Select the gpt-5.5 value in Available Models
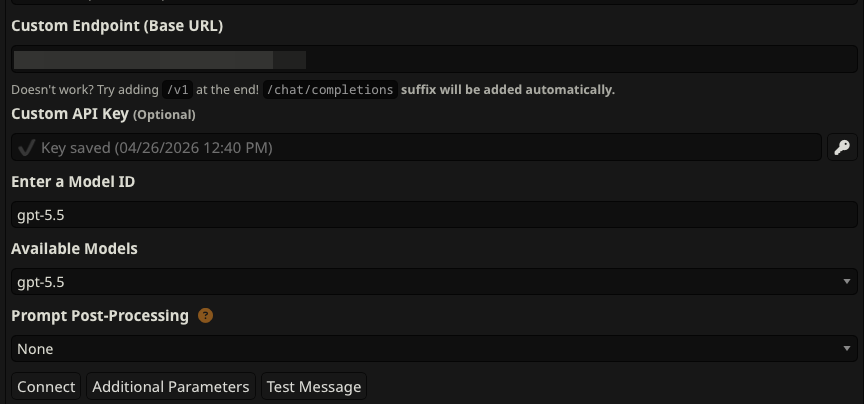The height and width of the screenshot is (404, 864). click(41, 282)
